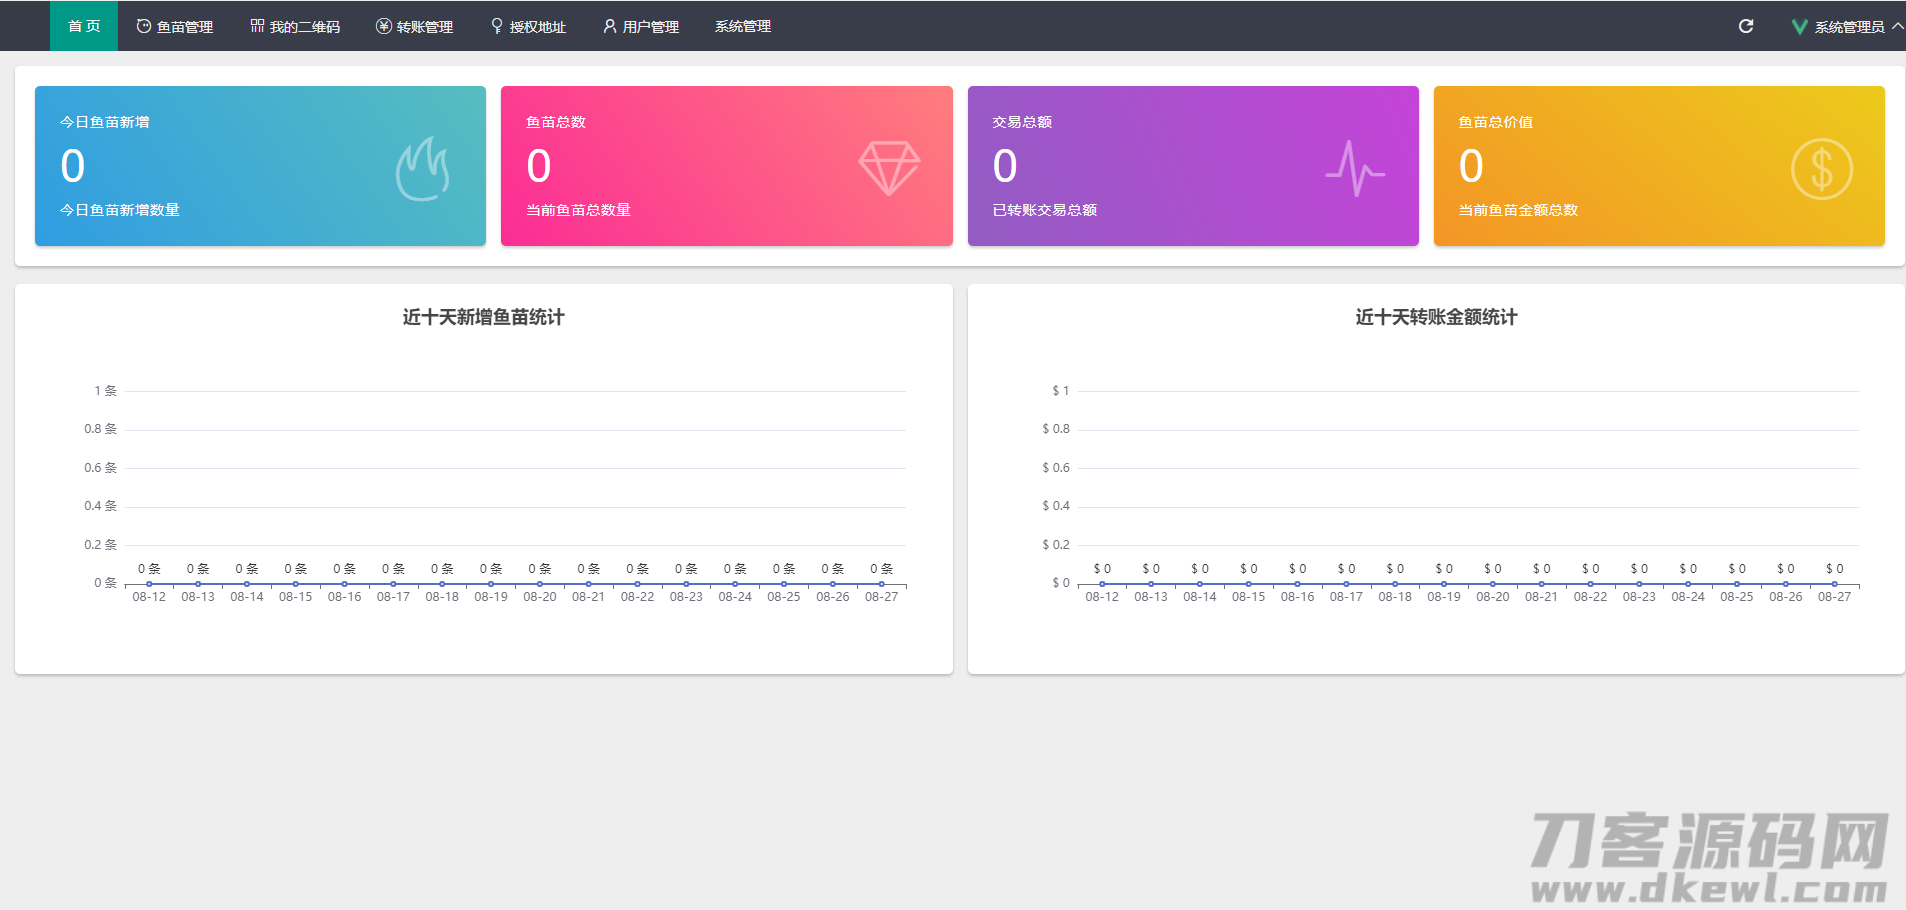Viewport: 1906px width, 910px height.
Task: Switch to the 首页 tab
Action: (x=84, y=26)
